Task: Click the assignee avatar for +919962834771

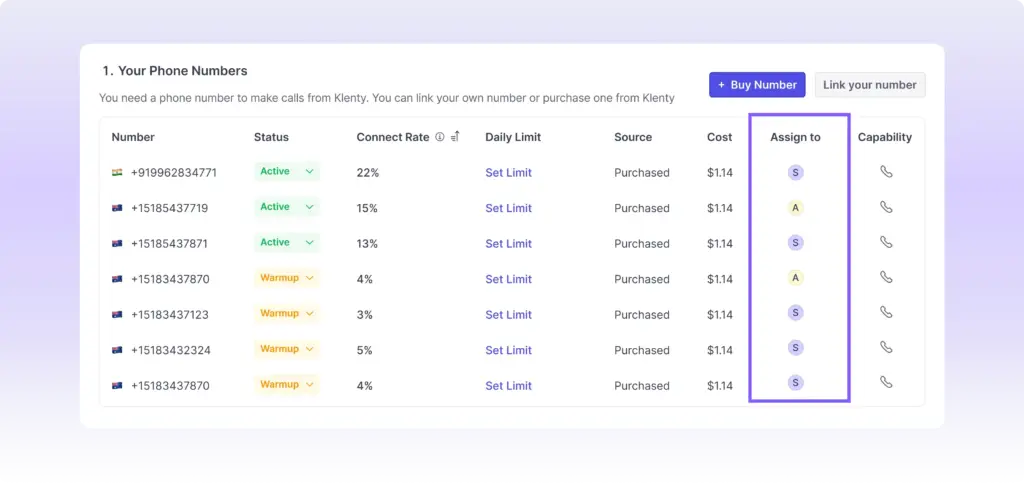Action: point(796,172)
